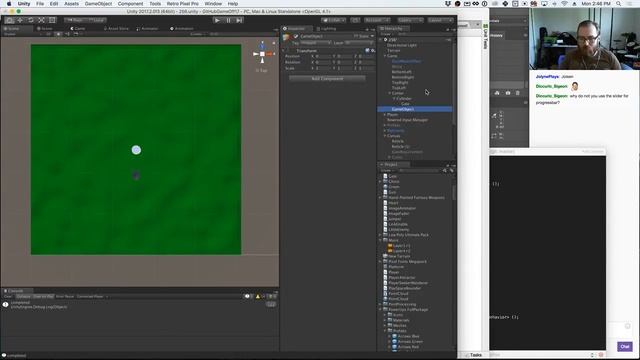Click the Add Component button

click(x=327, y=78)
